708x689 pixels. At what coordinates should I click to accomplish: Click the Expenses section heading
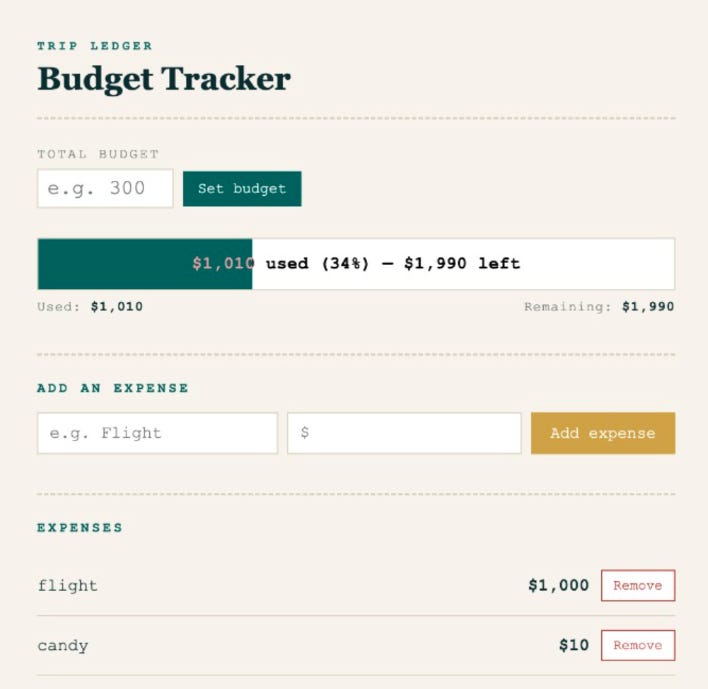[x=80, y=528]
